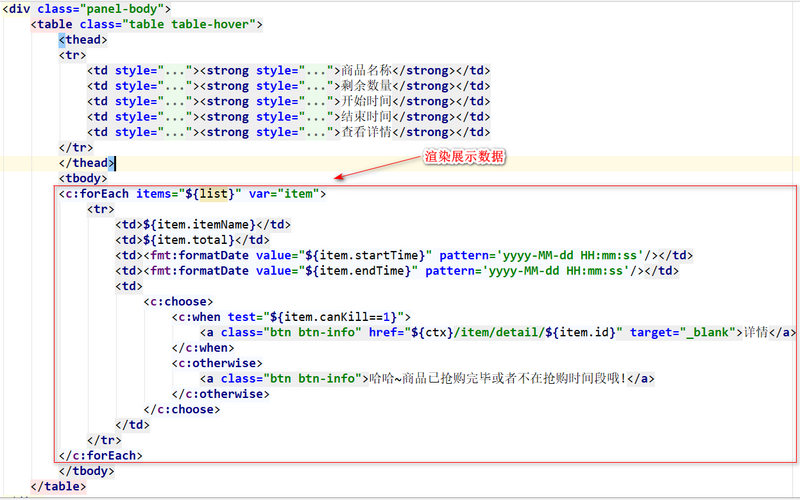
Task: Expand folded td style on 商品名称 line
Action: 174,70
